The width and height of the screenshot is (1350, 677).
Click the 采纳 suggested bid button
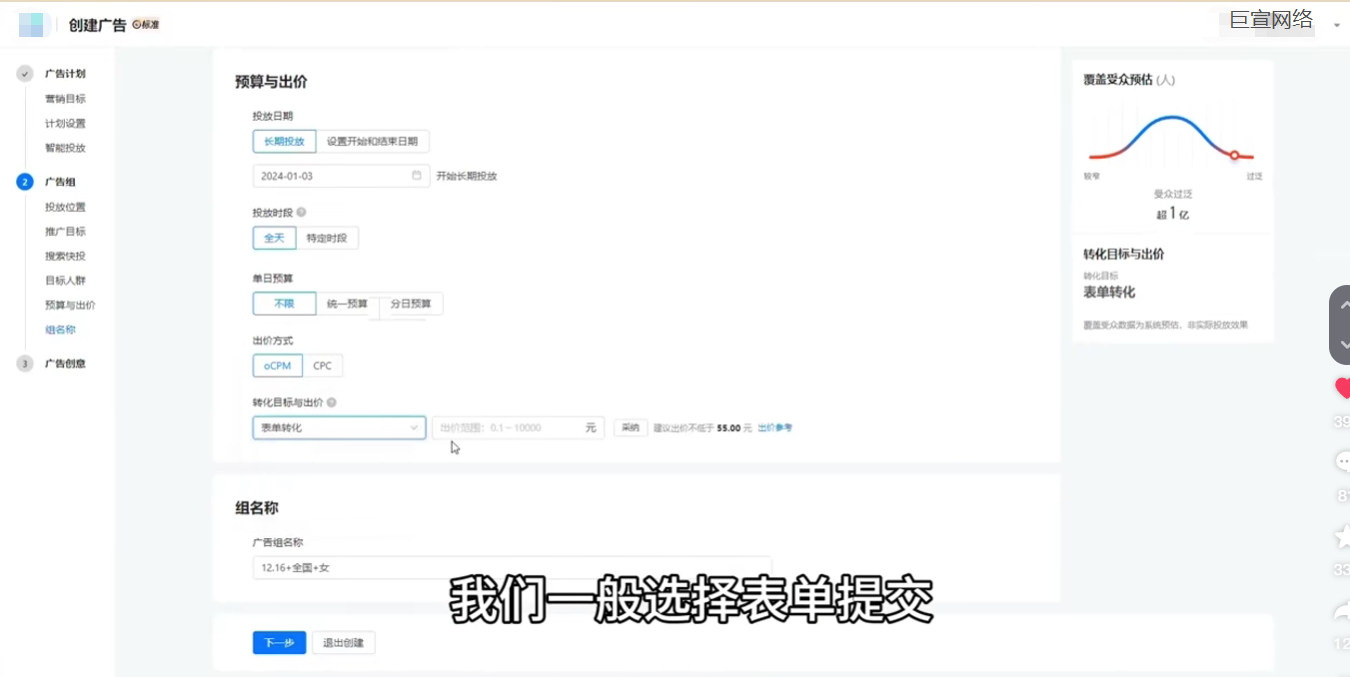(x=630, y=428)
